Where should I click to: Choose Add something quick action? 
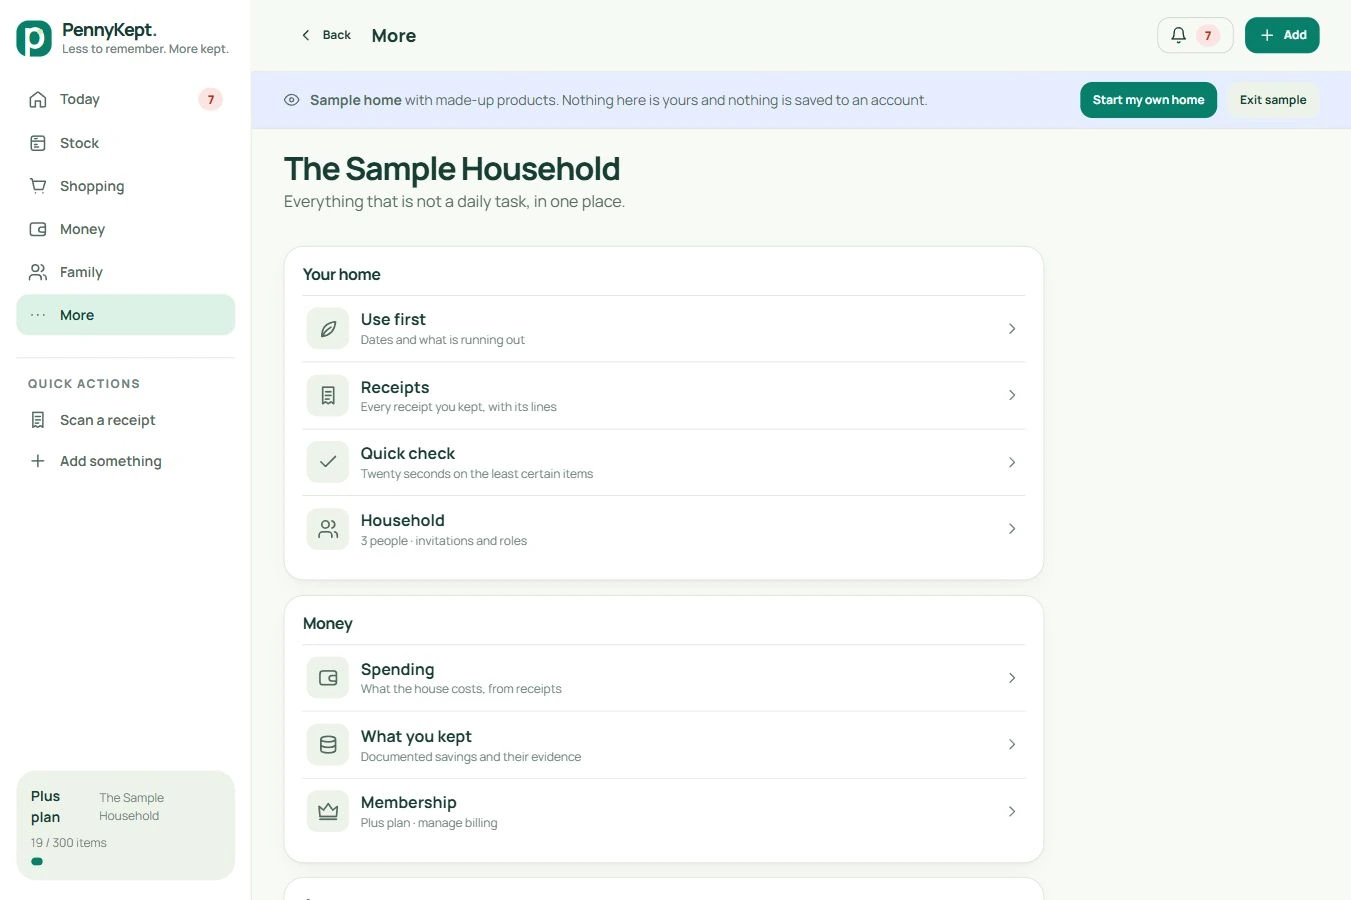pyautogui.click(x=126, y=461)
